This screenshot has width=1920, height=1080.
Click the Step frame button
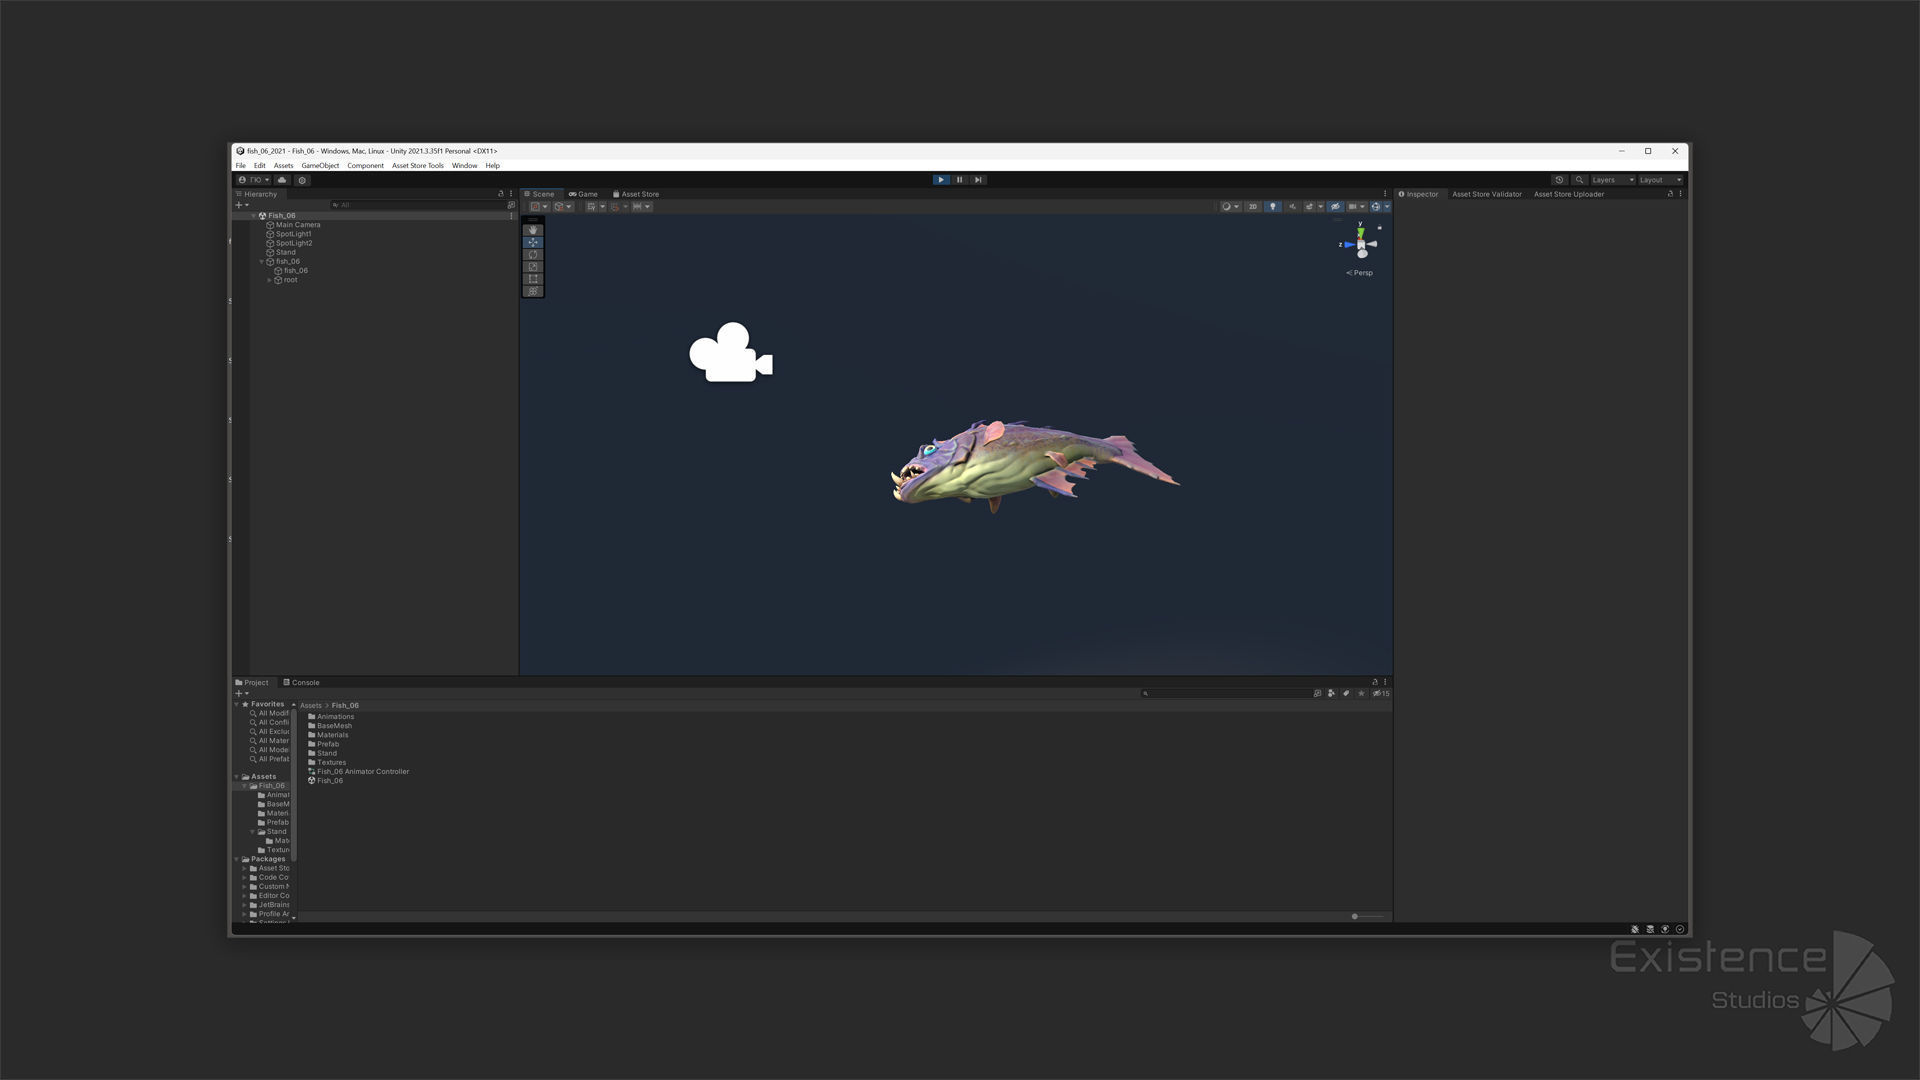[978, 180]
